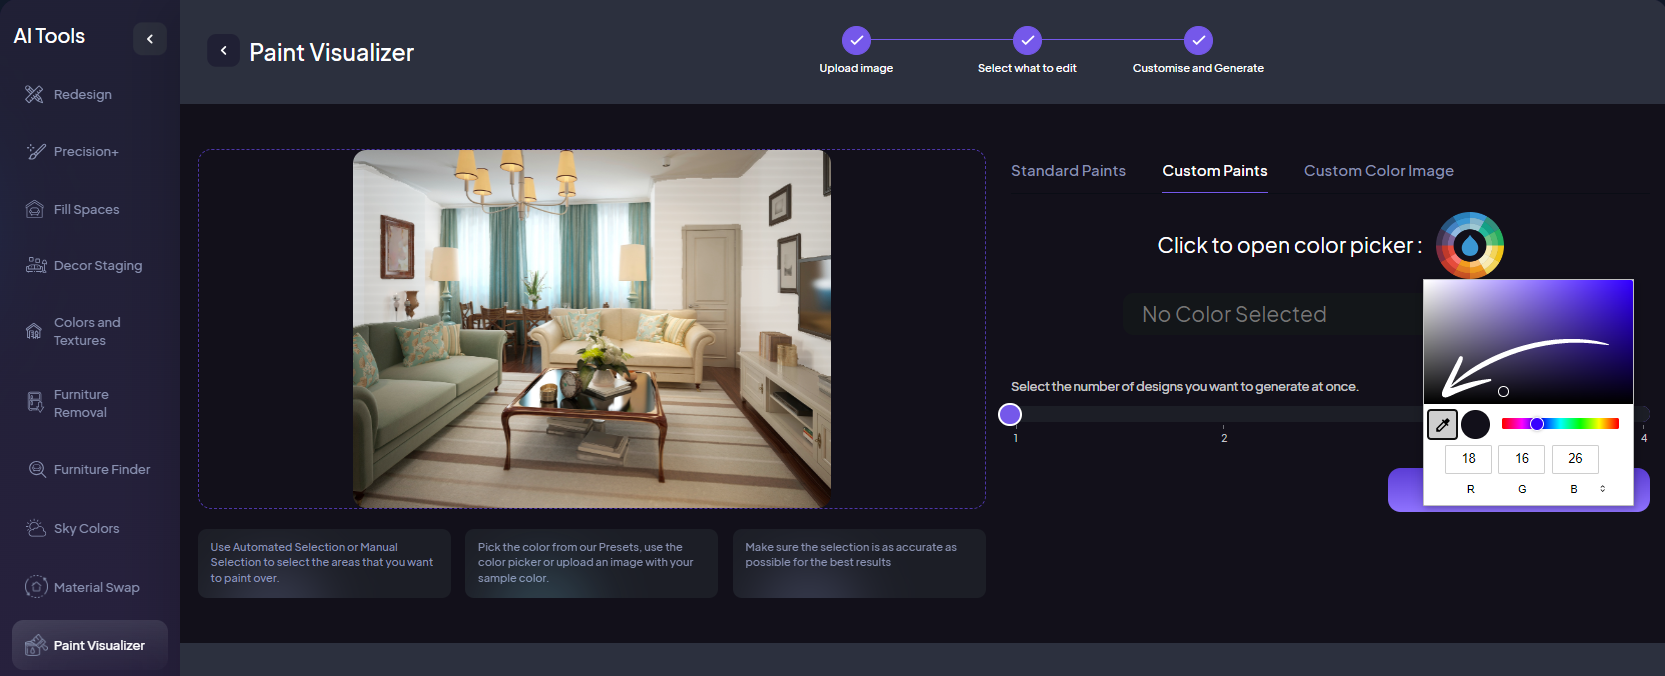
Task: Activate the eyedropper tool in color picker
Action: coord(1442,425)
